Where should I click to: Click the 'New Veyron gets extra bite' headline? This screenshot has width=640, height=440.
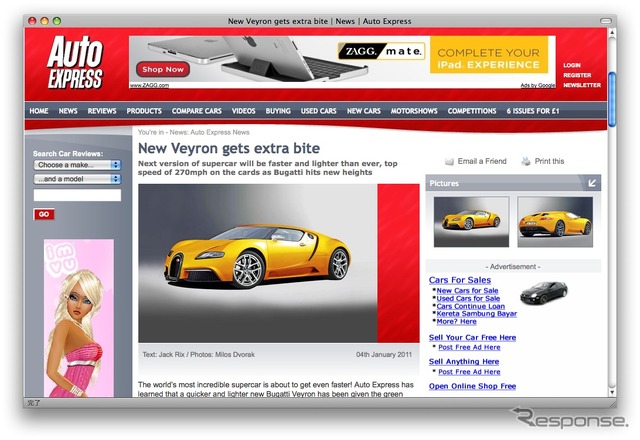pyautogui.click(x=229, y=148)
